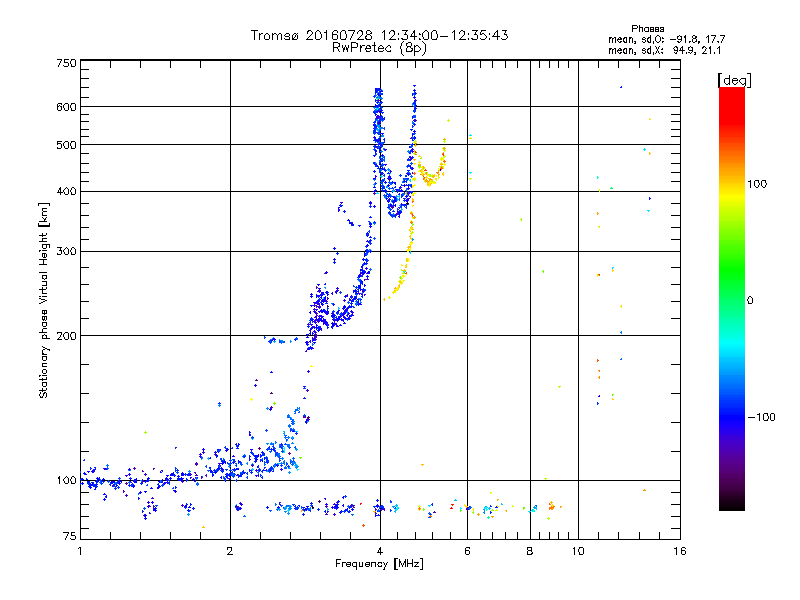Screen dimensions: 800x600
Task: Click the 'mean, sd,X: 94.9, 21.1' line
Action: pyautogui.click(x=664, y=50)
